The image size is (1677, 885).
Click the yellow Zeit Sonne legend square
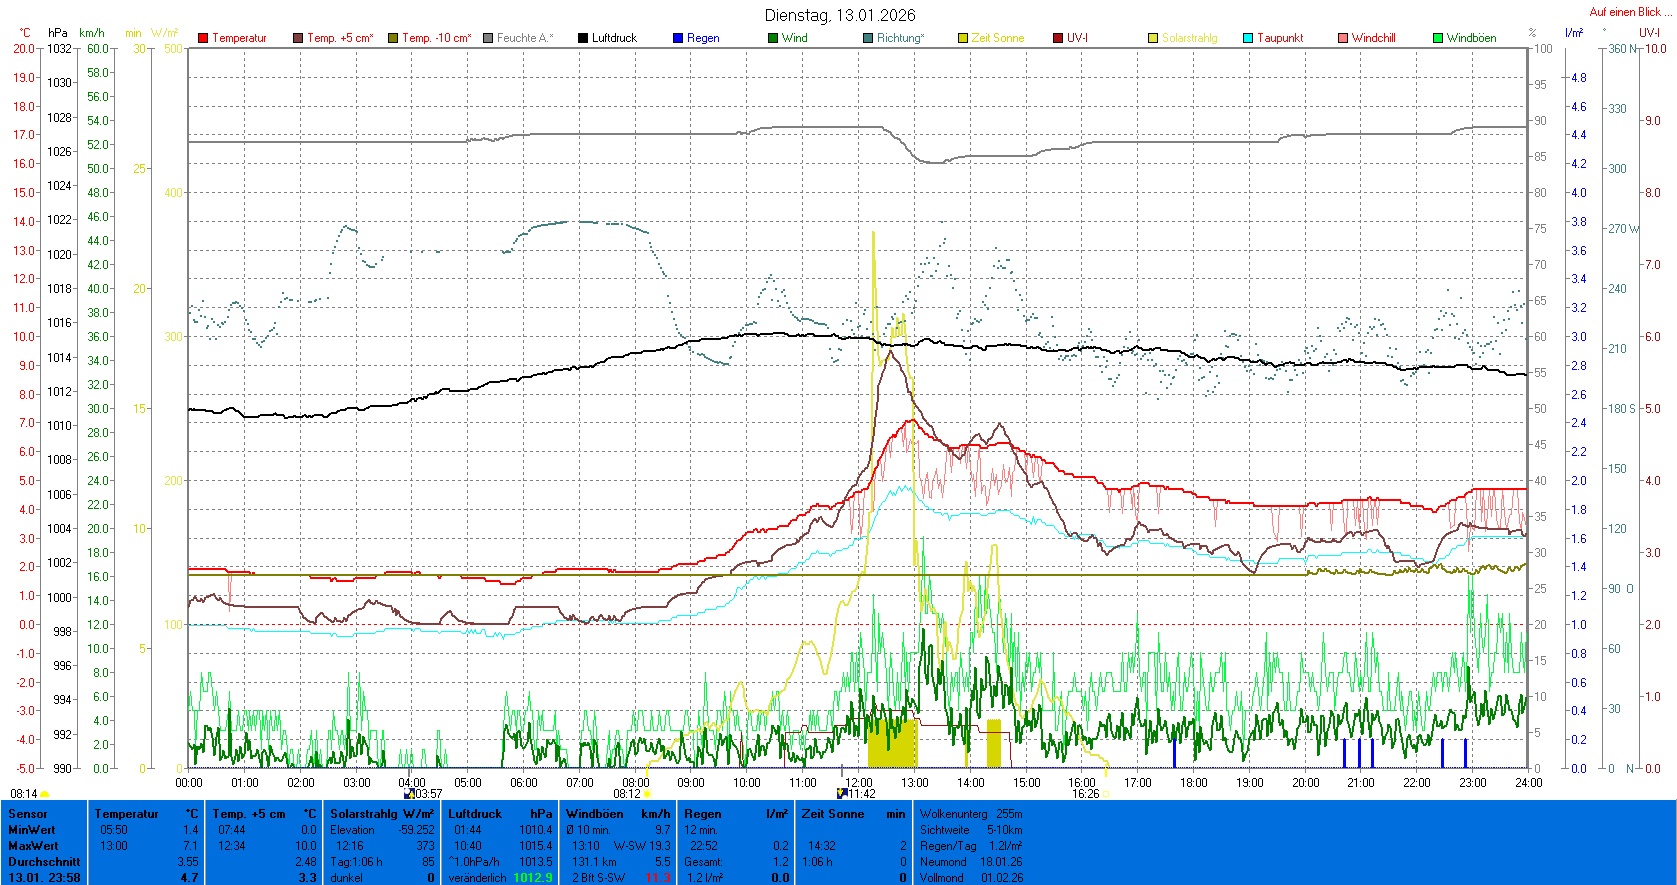click(x=963, y=38)
